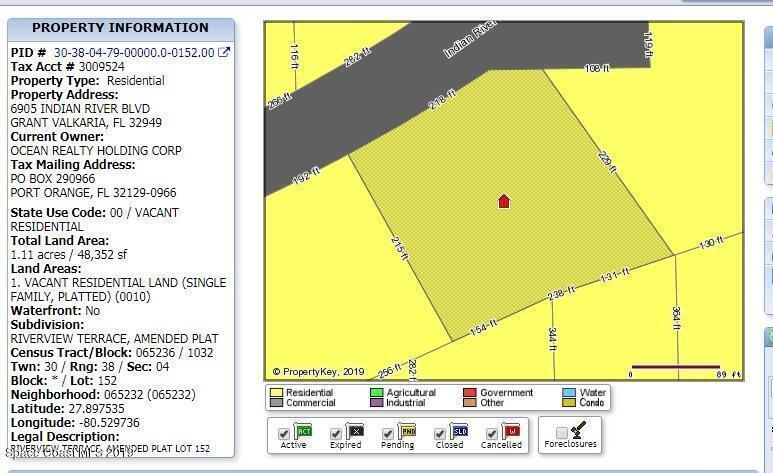Toggle the Expired listings checkbox
The width and height of the screenshot is (773, 473).
(x=336, y=434)
